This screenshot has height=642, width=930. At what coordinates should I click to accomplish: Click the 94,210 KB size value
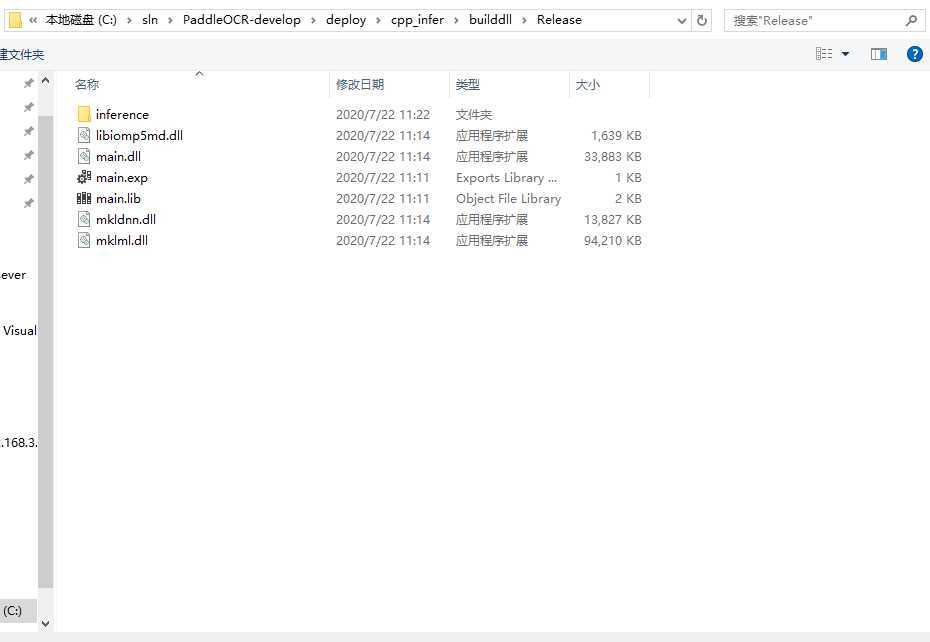click(613, 240)
